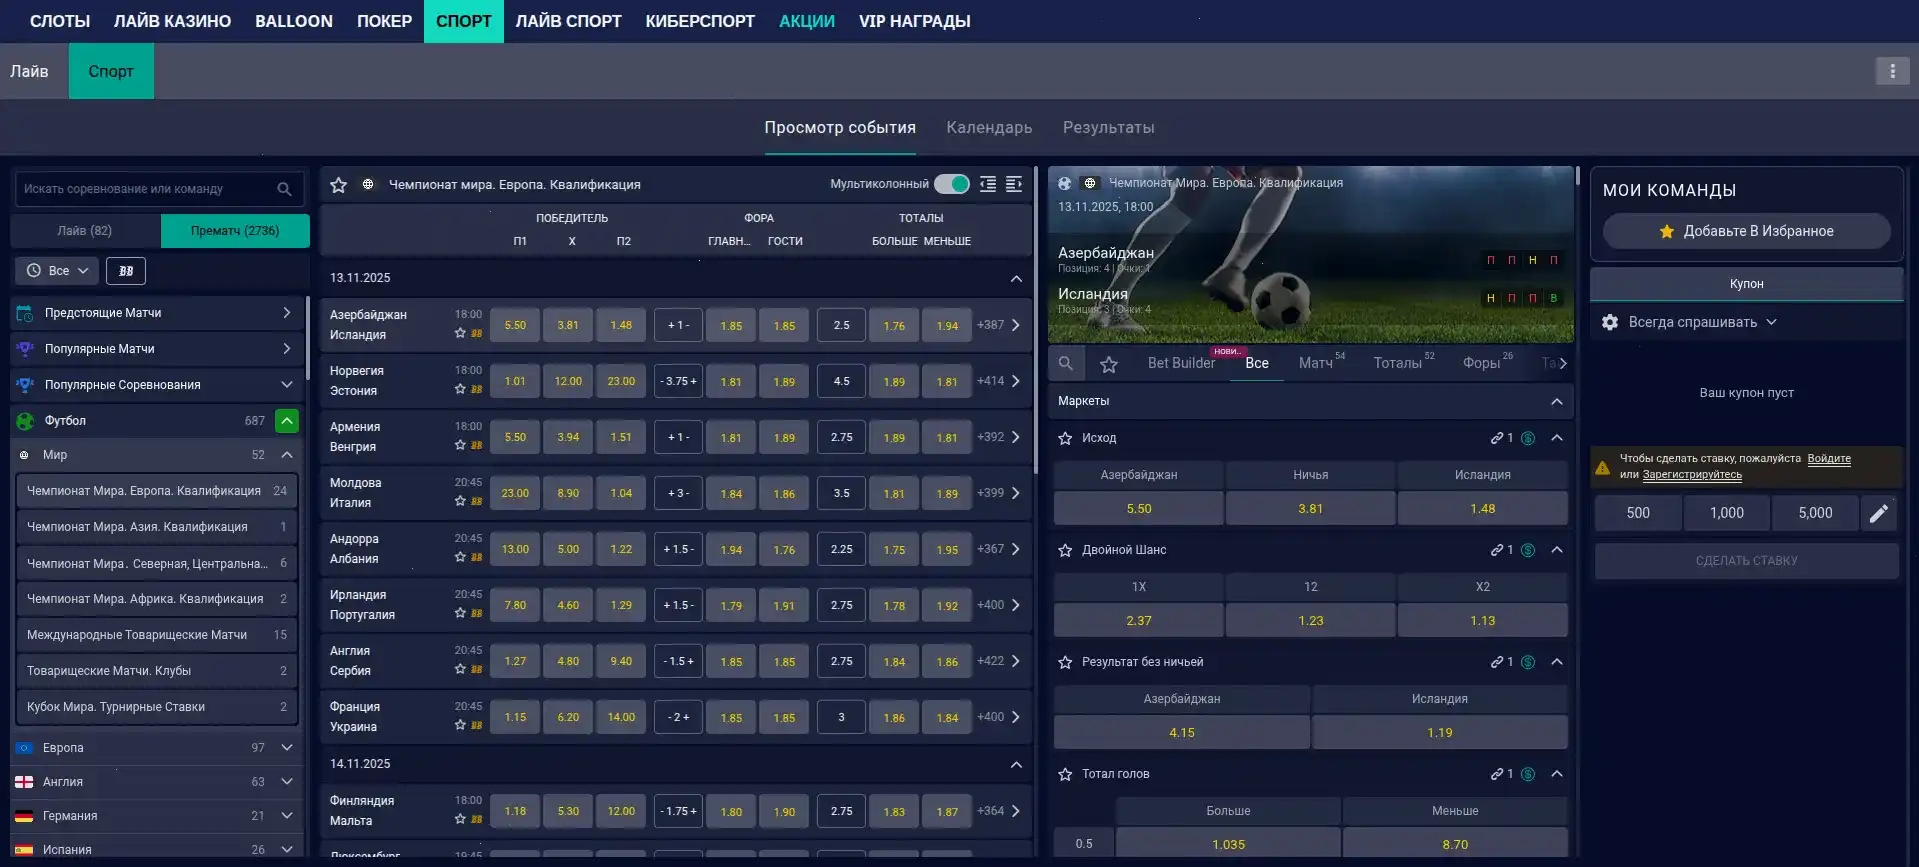Screen dimensions: 1919x867
Task: Open the Всегда спрашивать dropdown
Action: tap(1702, 322)
